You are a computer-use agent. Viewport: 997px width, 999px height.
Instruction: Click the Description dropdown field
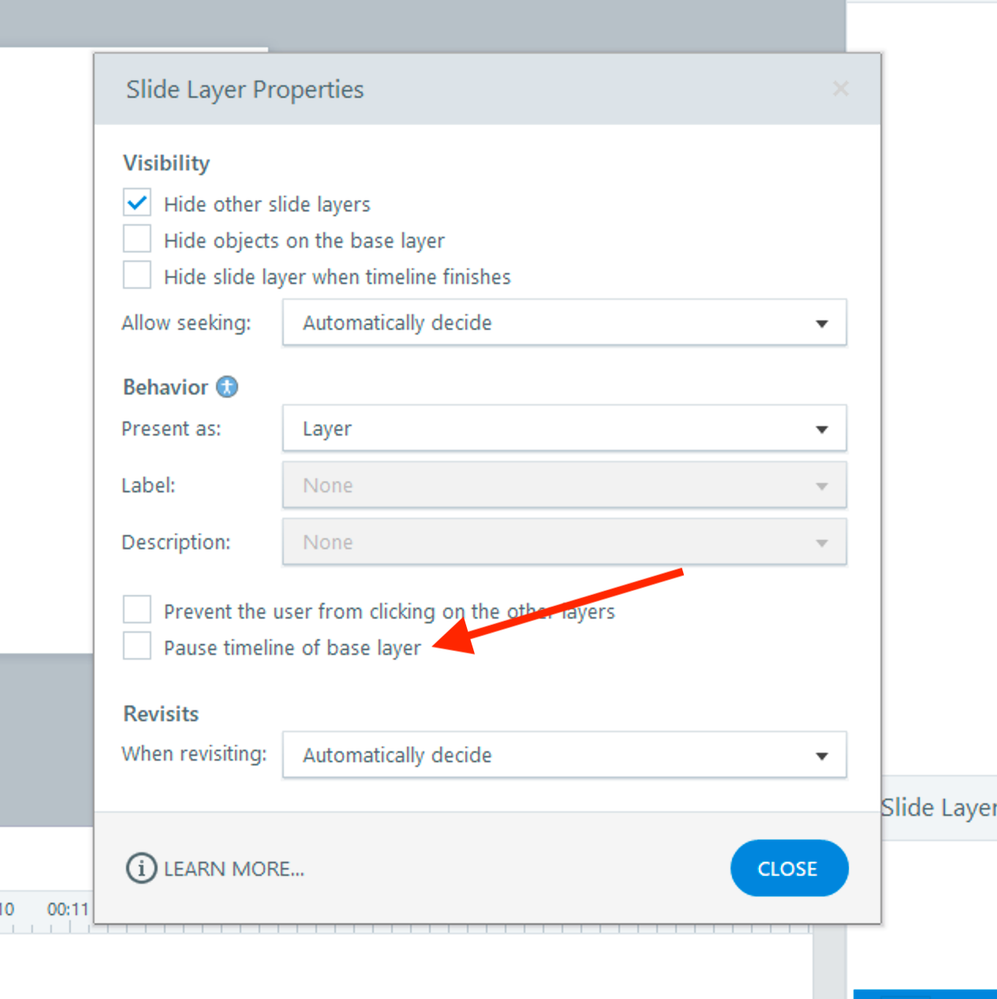coord(564,542)
